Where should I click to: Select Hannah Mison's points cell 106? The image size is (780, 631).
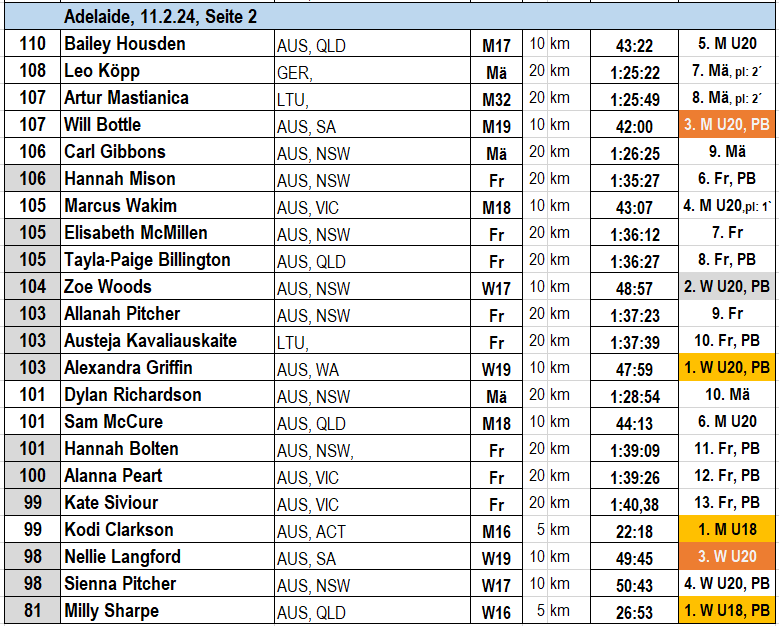(32, 178)
